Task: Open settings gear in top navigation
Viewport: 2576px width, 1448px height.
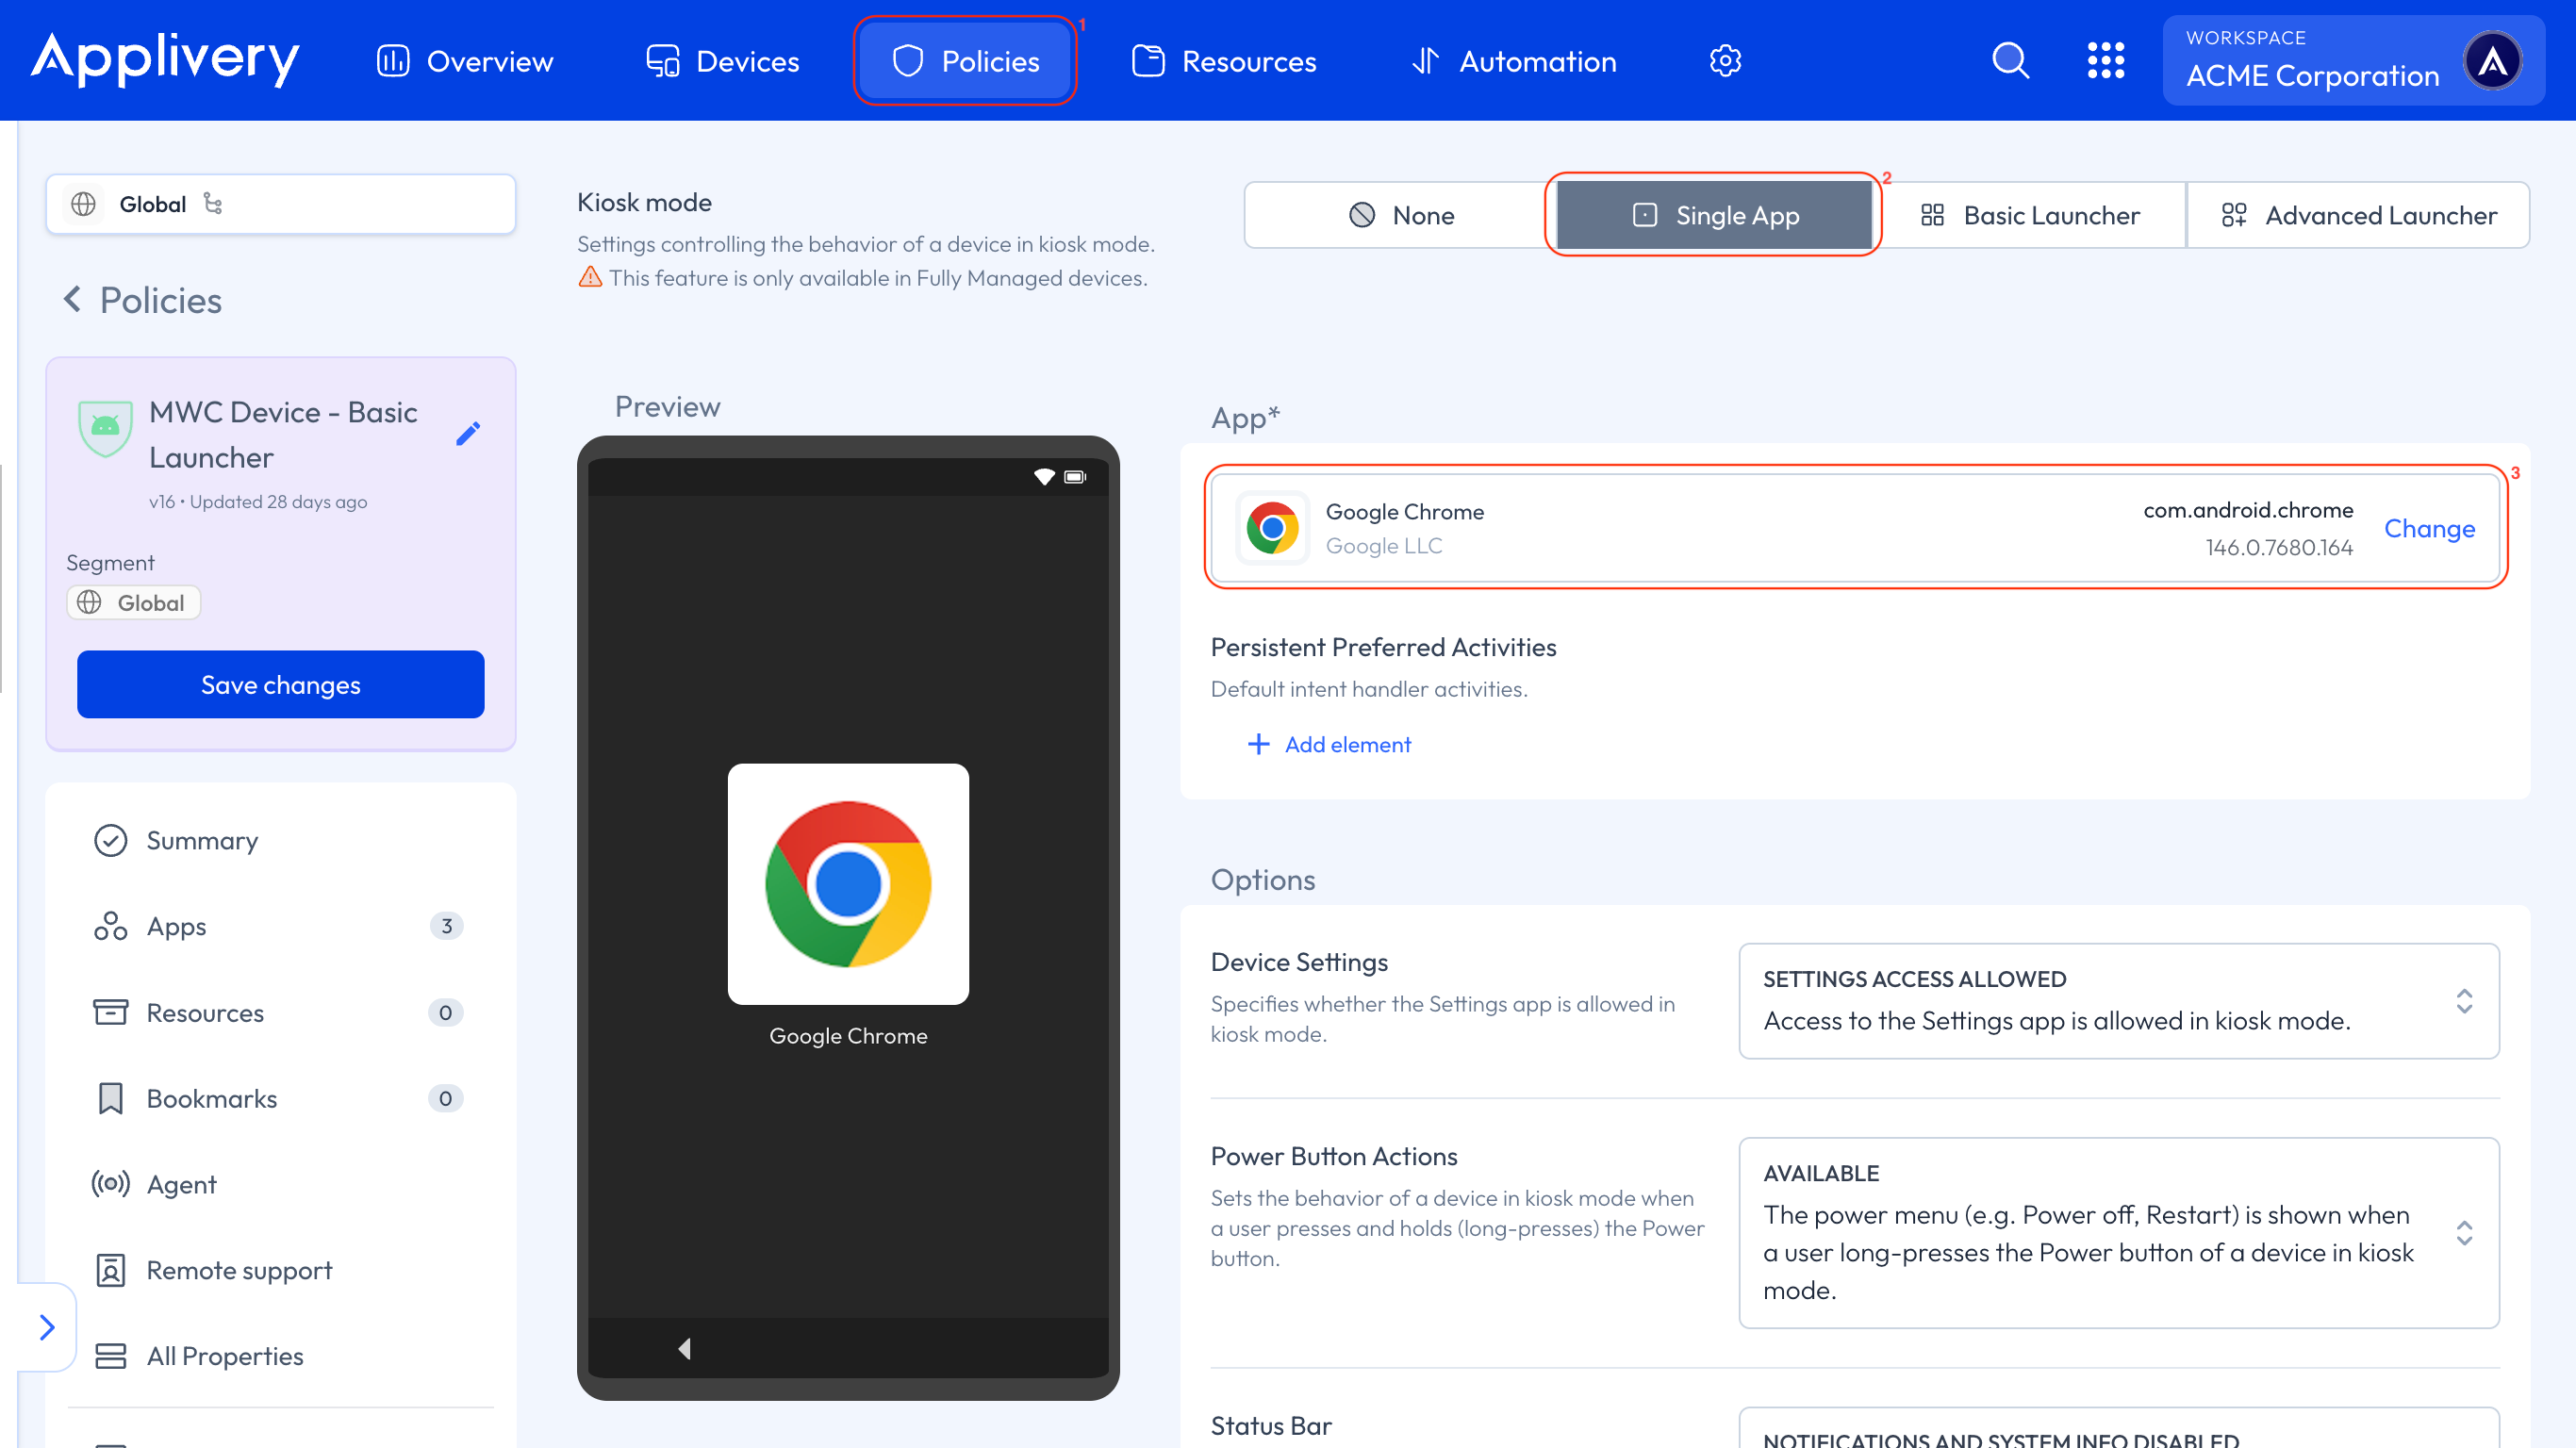Action: pyautogui.click(x=1725, y=61)
